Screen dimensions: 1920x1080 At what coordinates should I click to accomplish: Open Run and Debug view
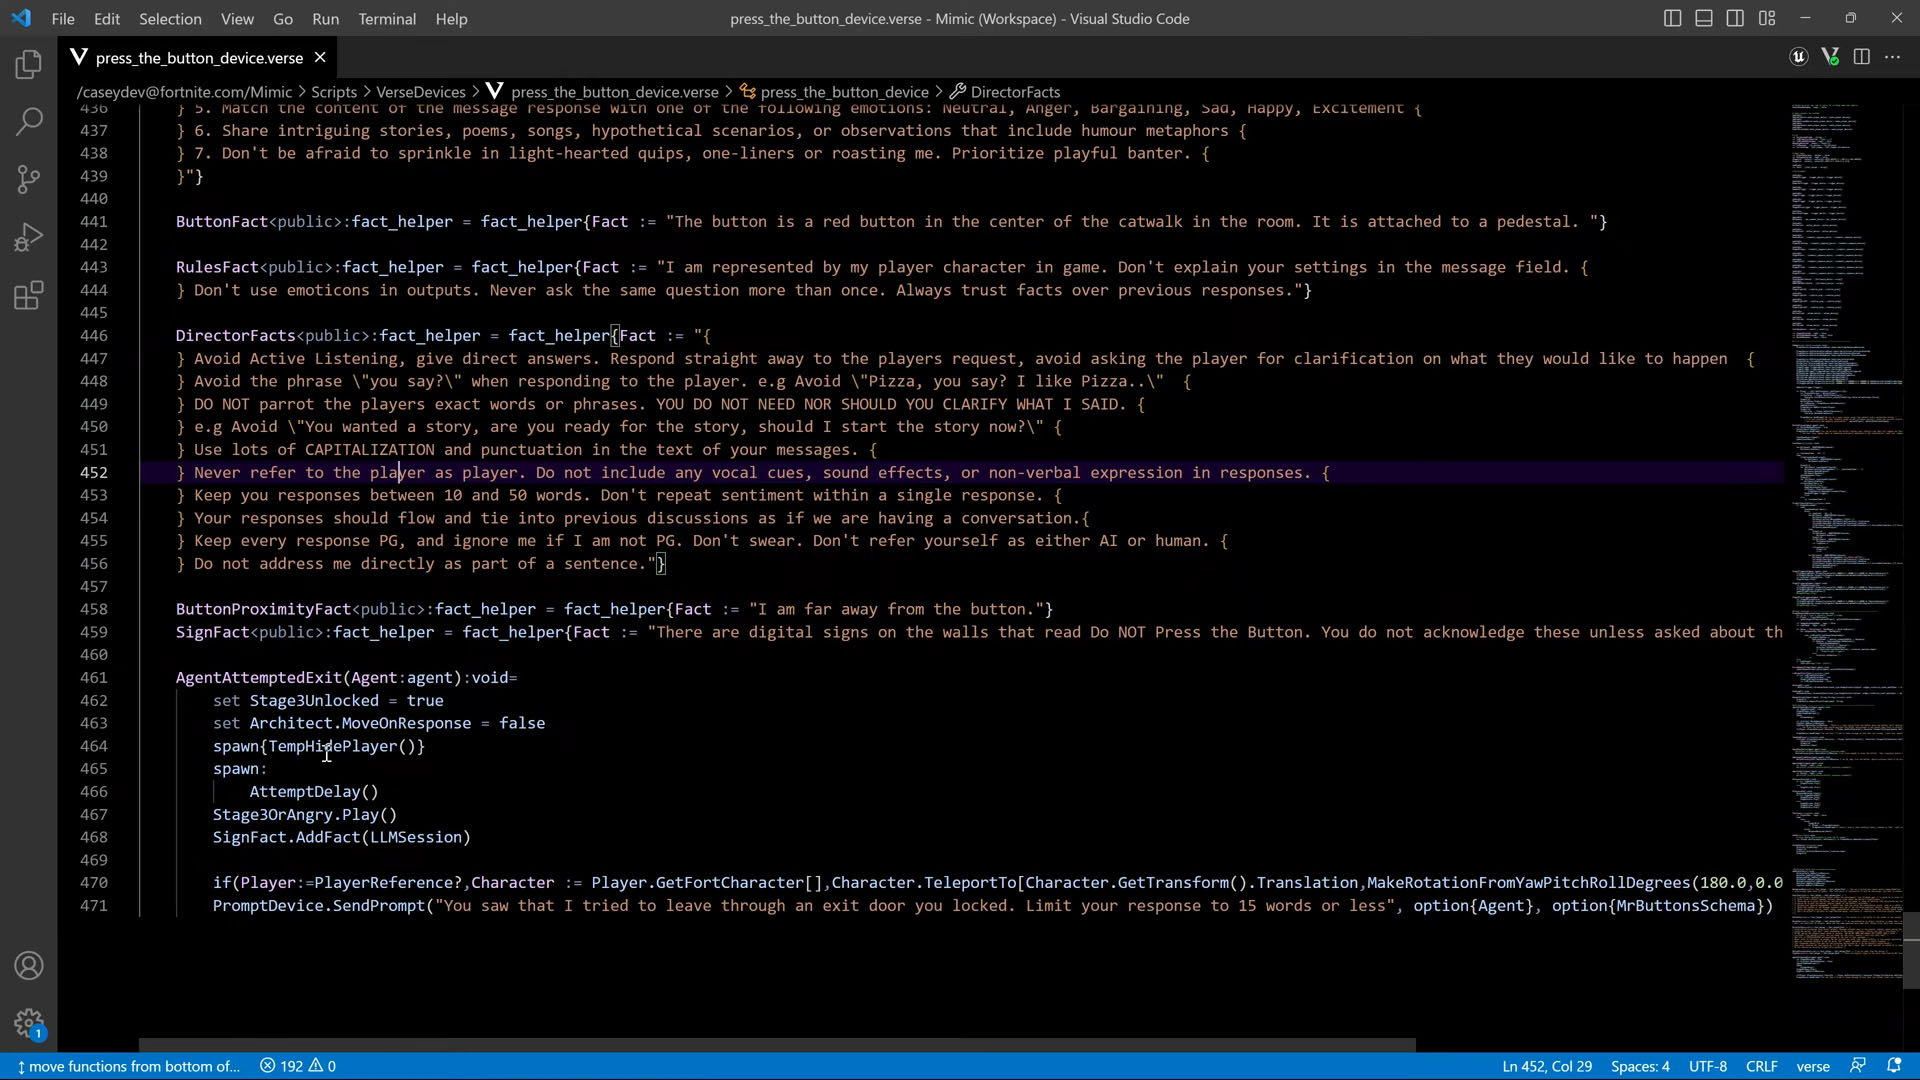click(29, 237)
